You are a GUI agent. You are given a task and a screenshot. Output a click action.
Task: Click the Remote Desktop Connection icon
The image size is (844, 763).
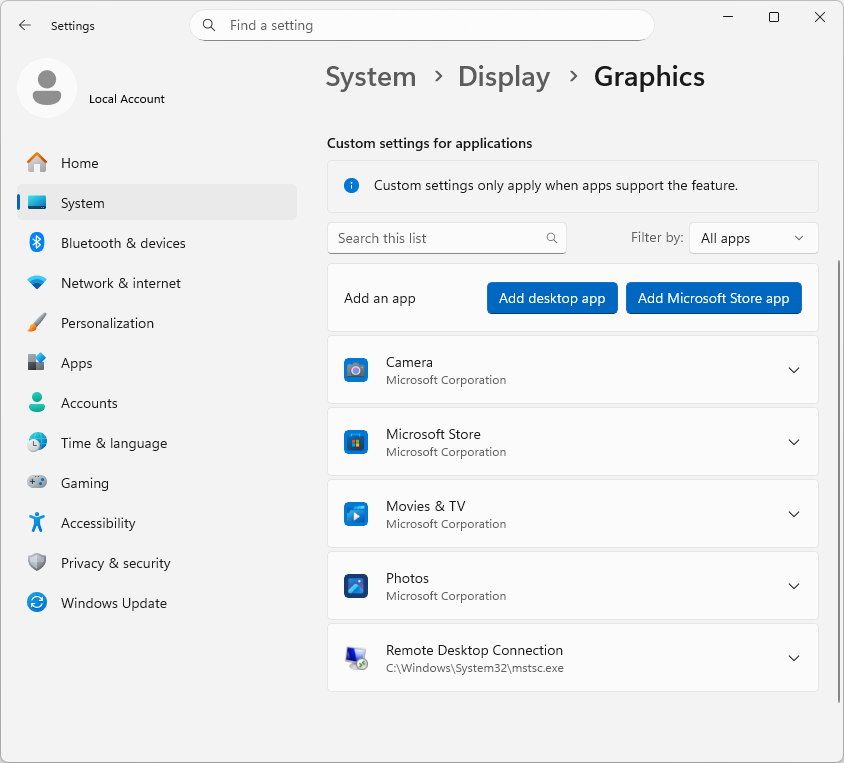(356, 657)
